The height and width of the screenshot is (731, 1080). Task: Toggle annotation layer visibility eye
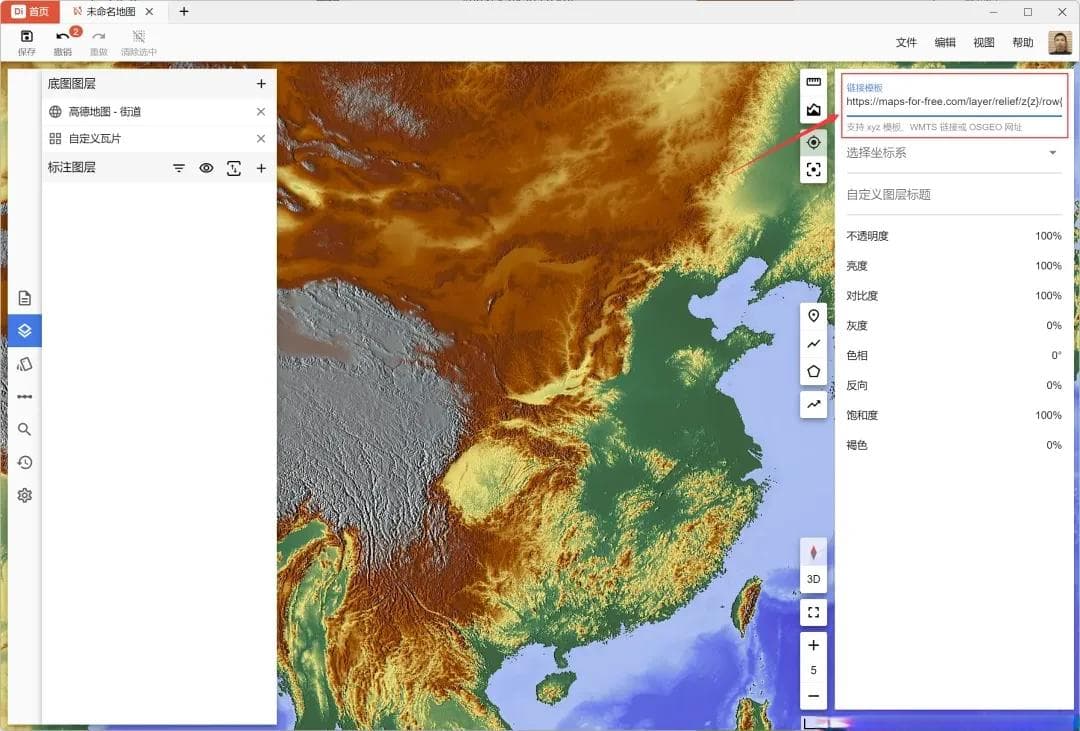pyautogui.click(x=206, y=168)
